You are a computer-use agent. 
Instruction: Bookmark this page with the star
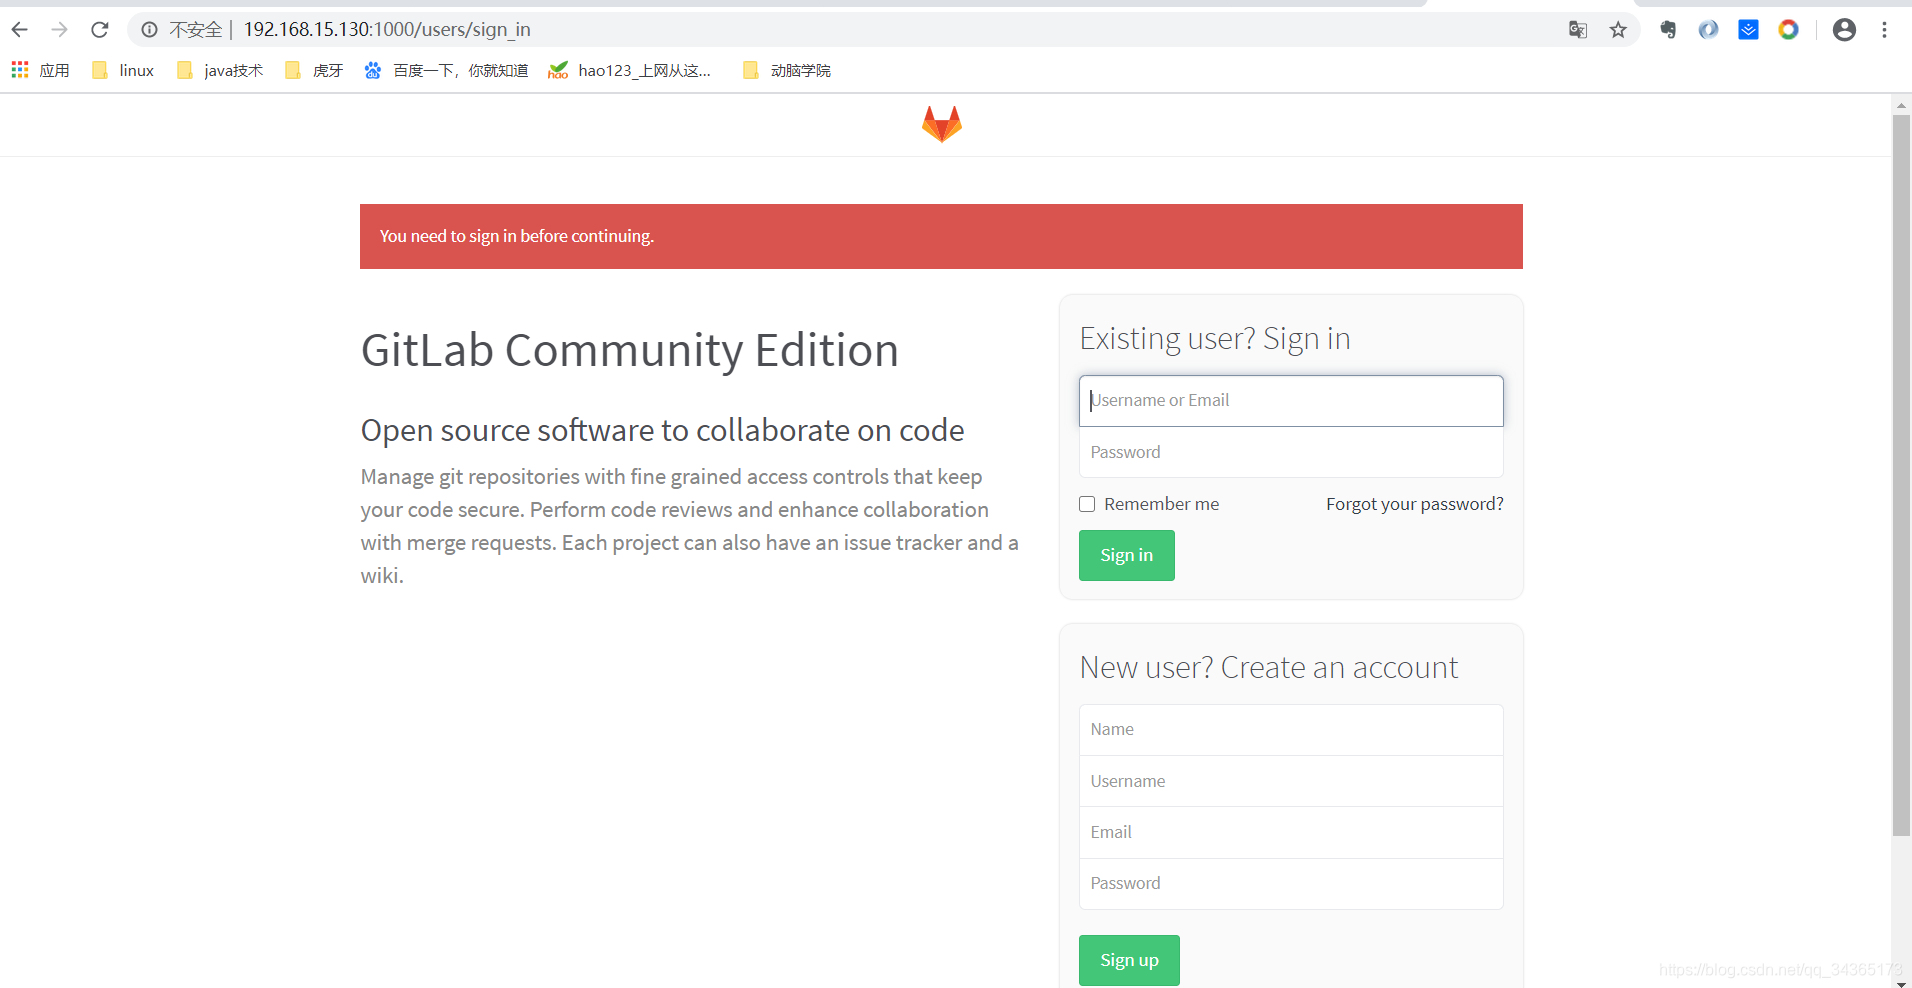point(1618,30)
